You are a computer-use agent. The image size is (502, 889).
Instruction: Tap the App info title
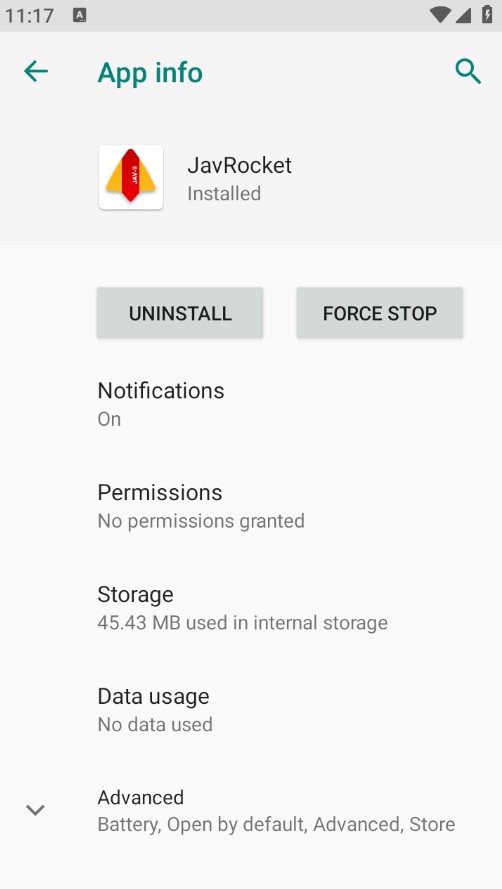(150, 73)
